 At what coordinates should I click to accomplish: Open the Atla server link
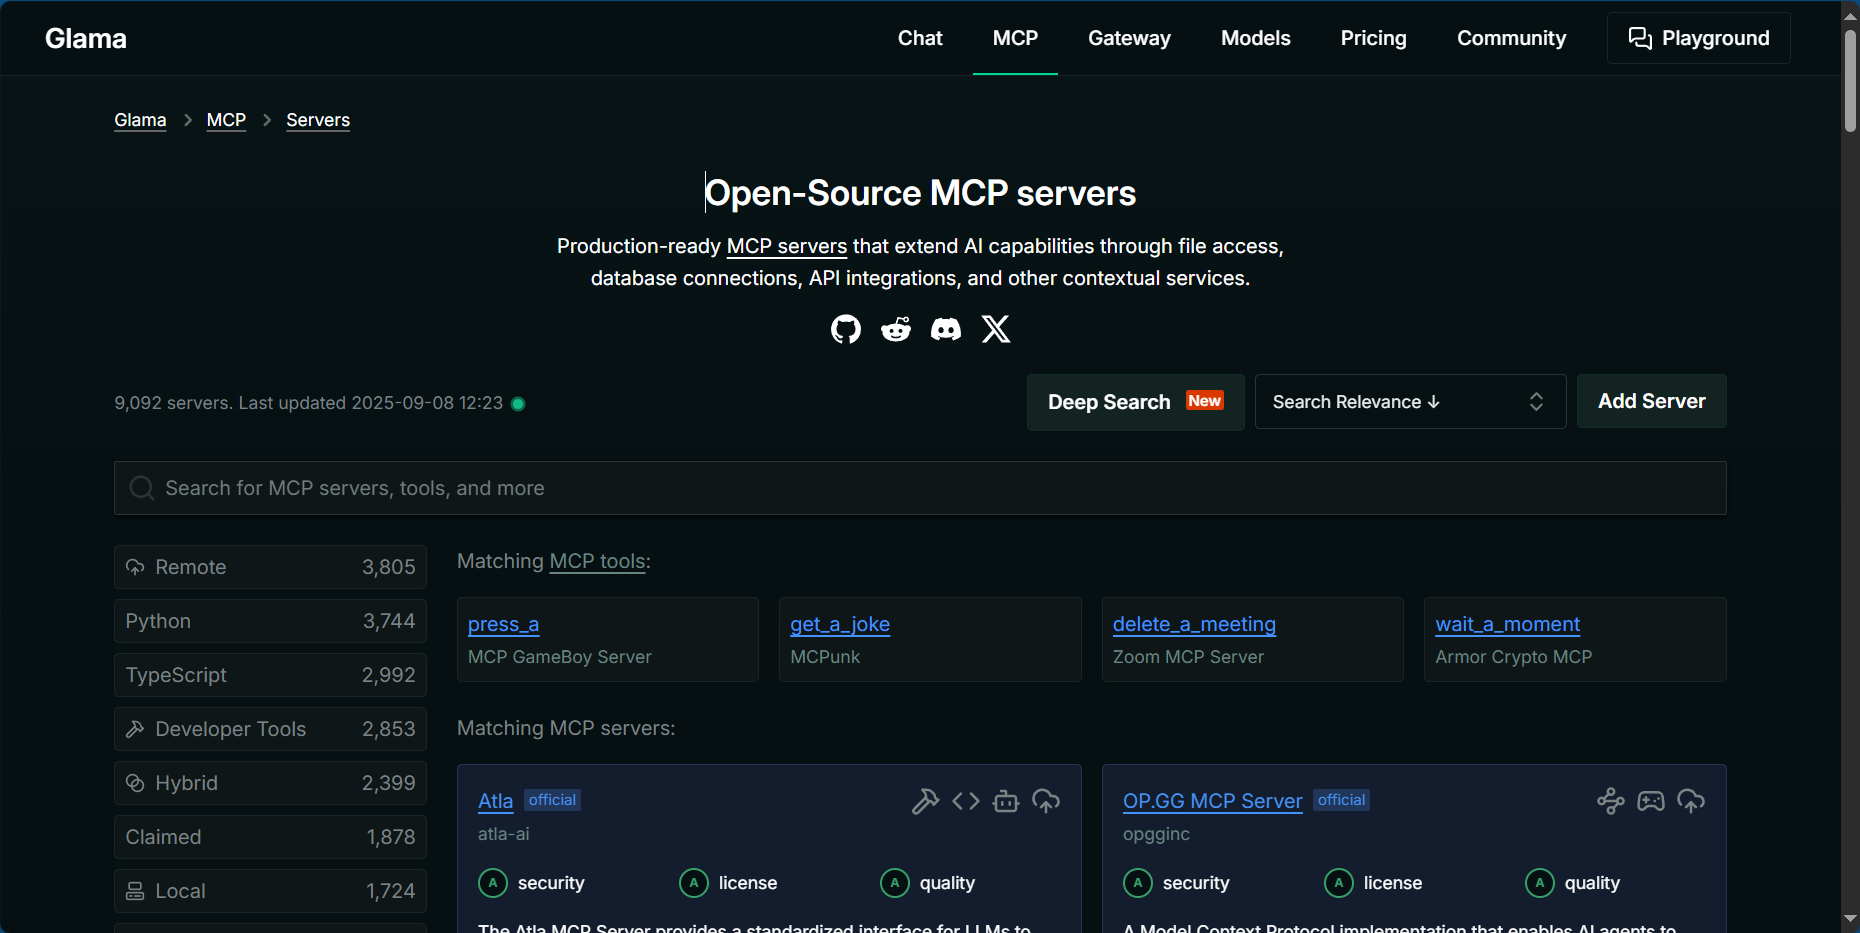pos(495,801)
